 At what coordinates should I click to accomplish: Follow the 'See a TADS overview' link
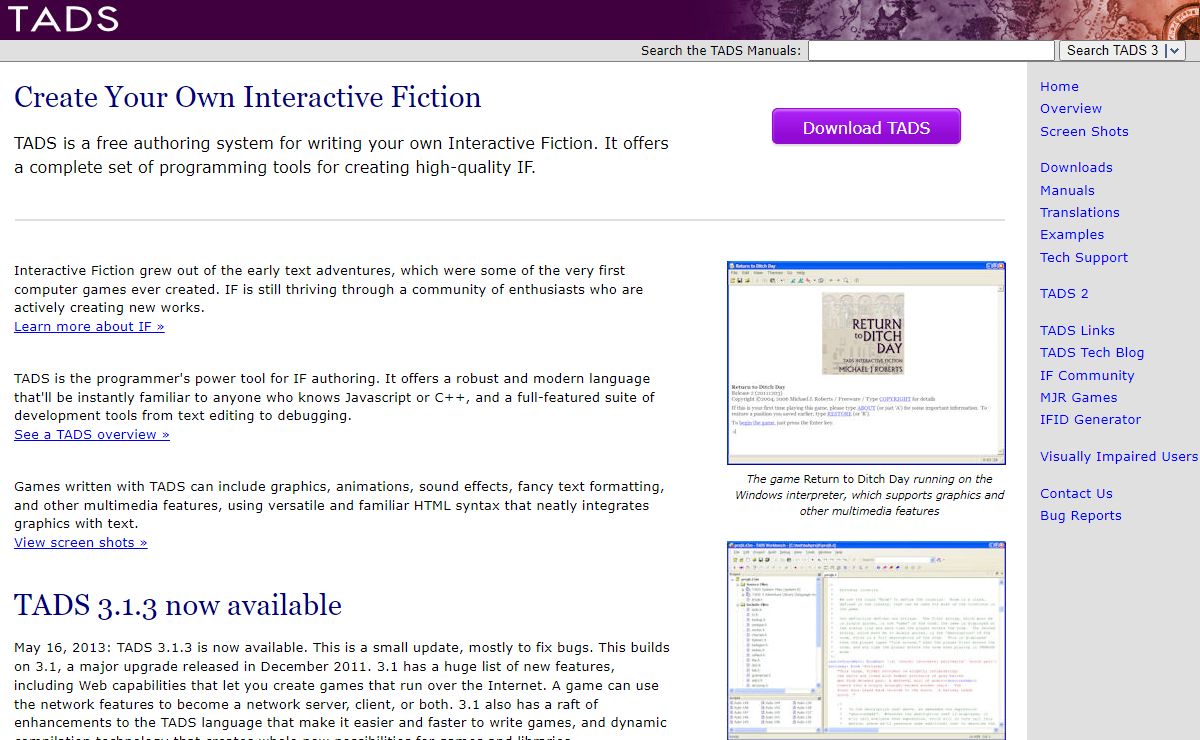coord(92,434)
